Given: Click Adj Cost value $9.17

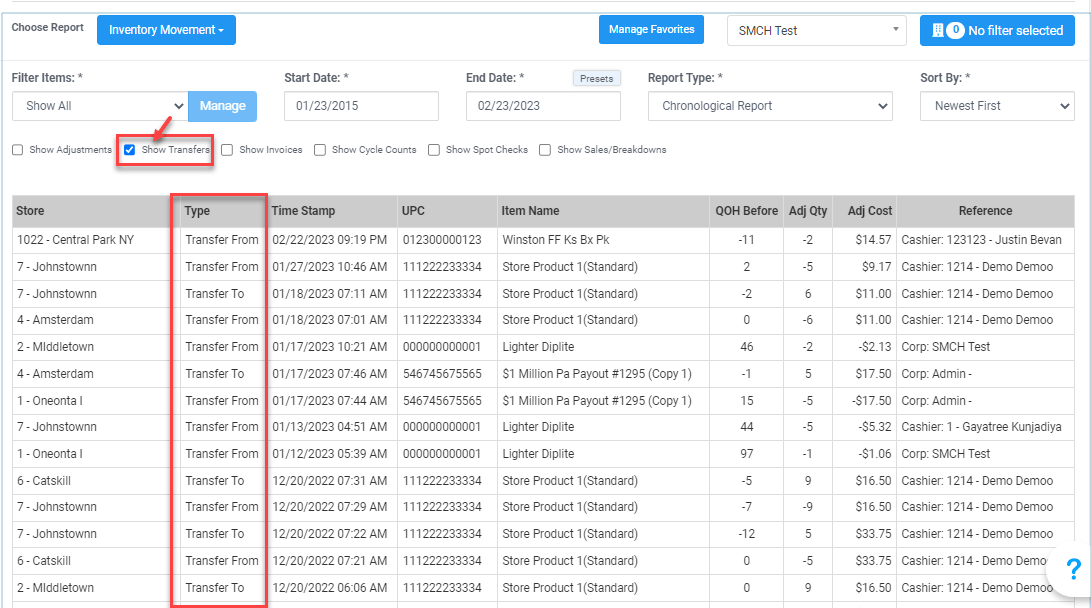Looking at the screenshot, I should tap(877, 267).
